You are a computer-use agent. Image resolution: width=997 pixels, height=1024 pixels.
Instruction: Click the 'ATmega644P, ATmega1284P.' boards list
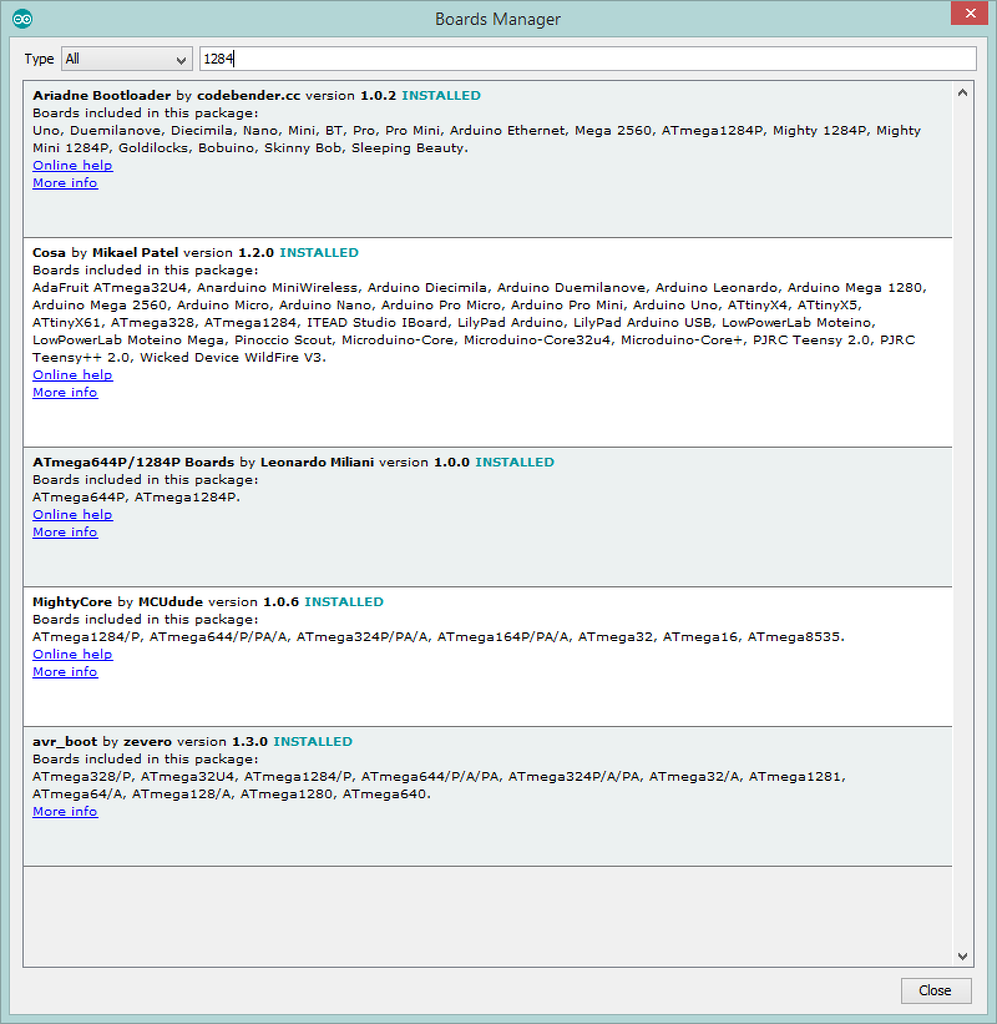[136, 498]
